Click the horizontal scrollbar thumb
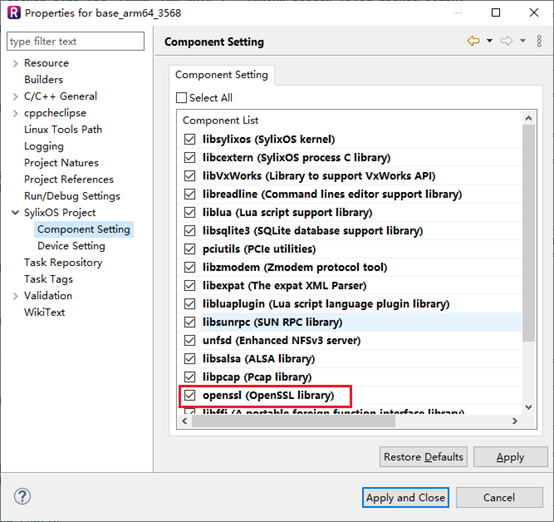The width and height of the screenshot is (554, 522). click(x=293, y=421)
